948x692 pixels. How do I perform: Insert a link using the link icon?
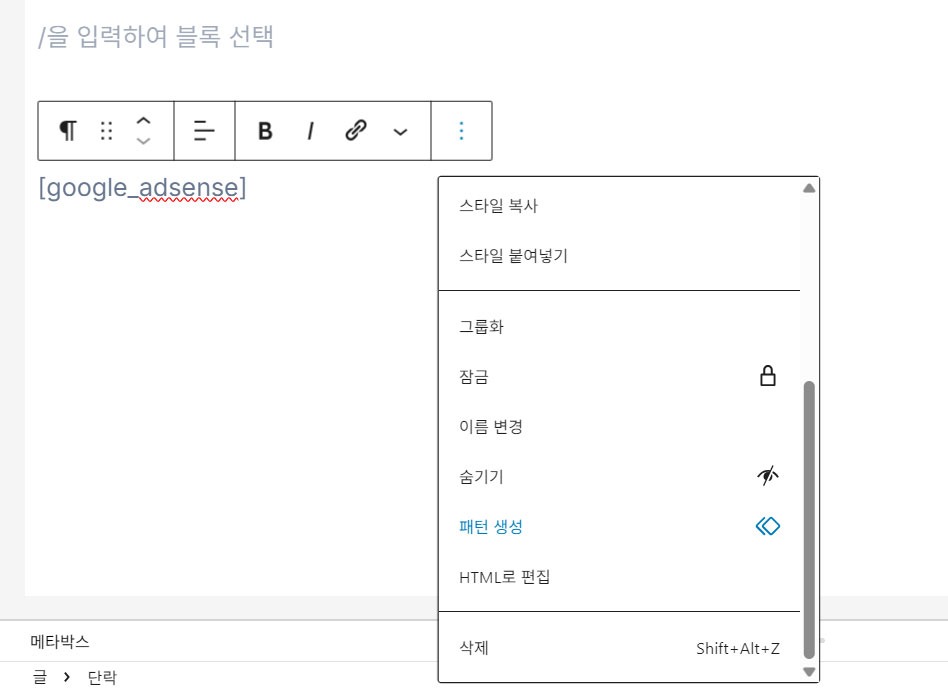pos(356,130)
